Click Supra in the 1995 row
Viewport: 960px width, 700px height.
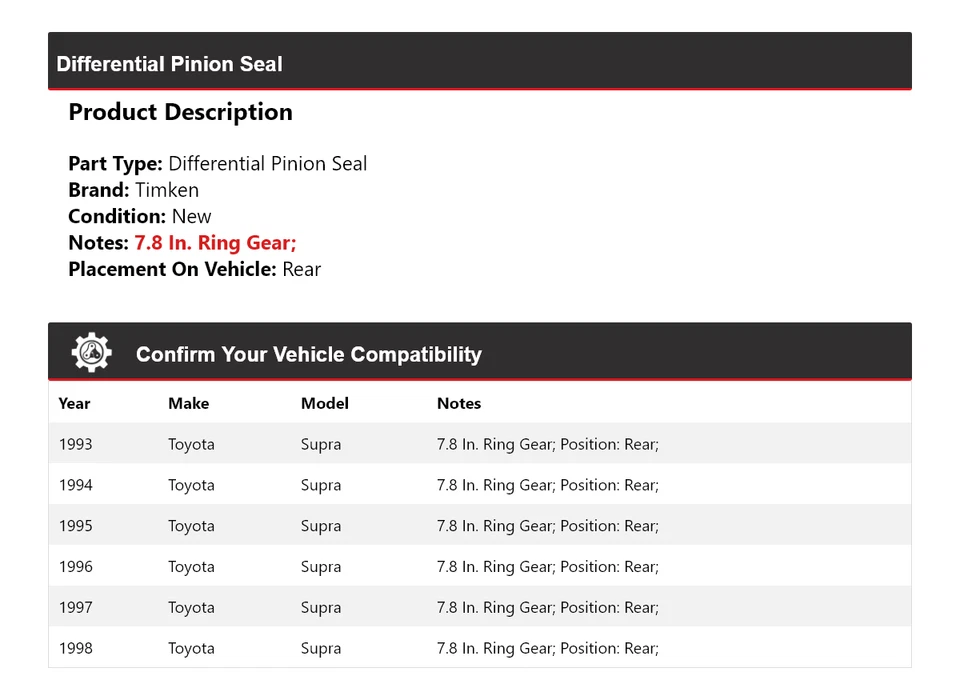321,526
